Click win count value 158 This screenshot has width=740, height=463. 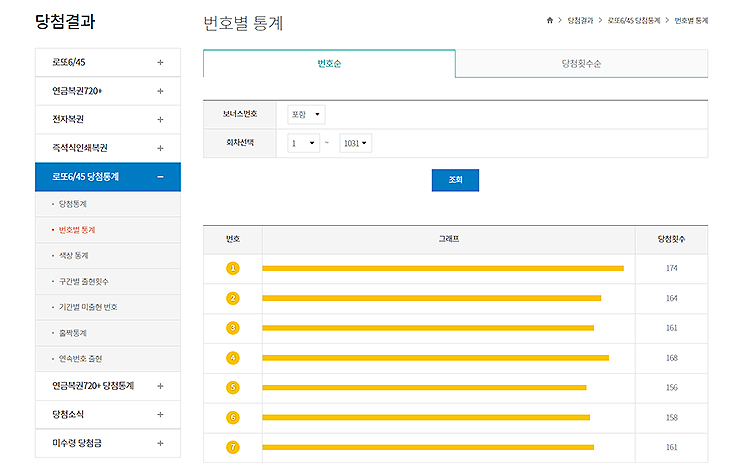pos(672,417)
